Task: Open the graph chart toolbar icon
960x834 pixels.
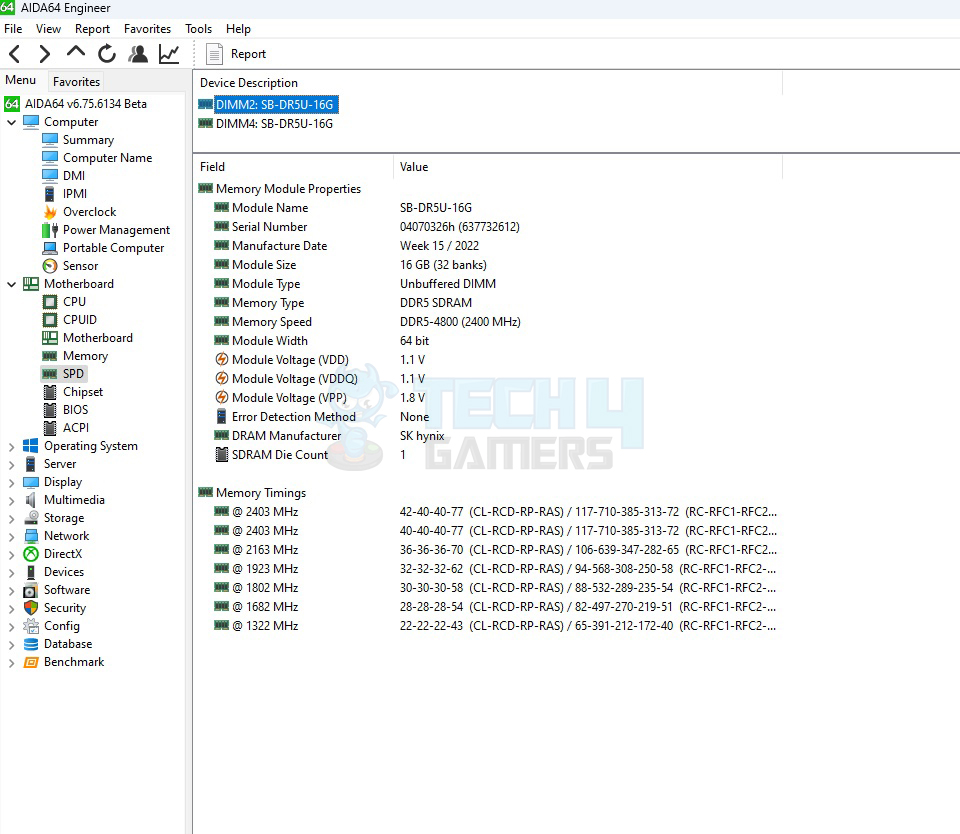Action: point(169,54)
